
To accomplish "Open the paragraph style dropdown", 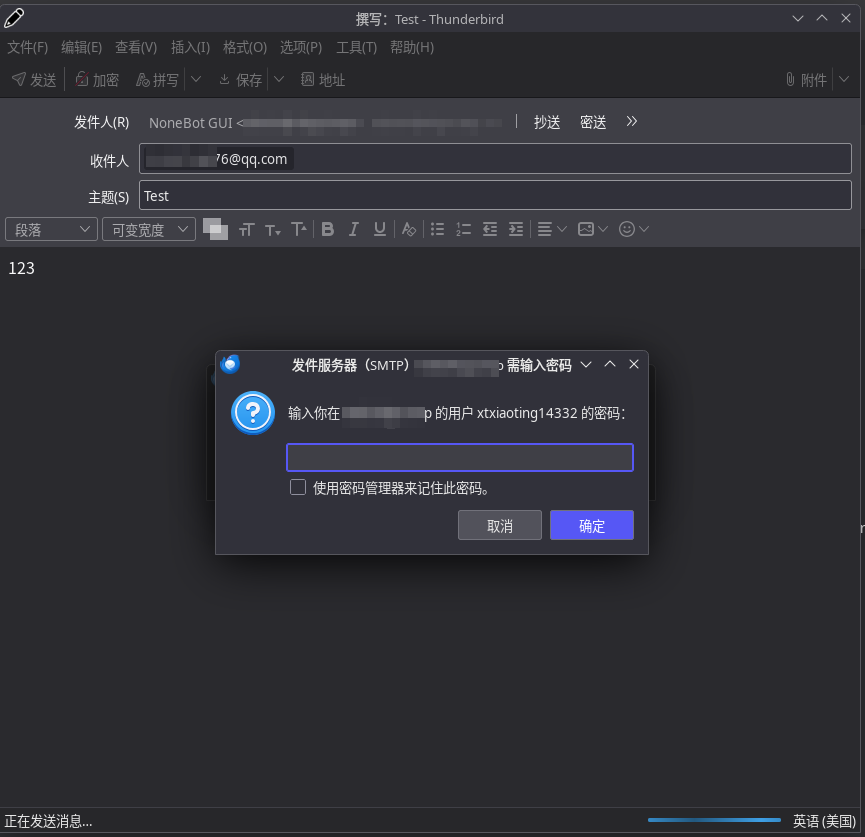I will 51,229.
